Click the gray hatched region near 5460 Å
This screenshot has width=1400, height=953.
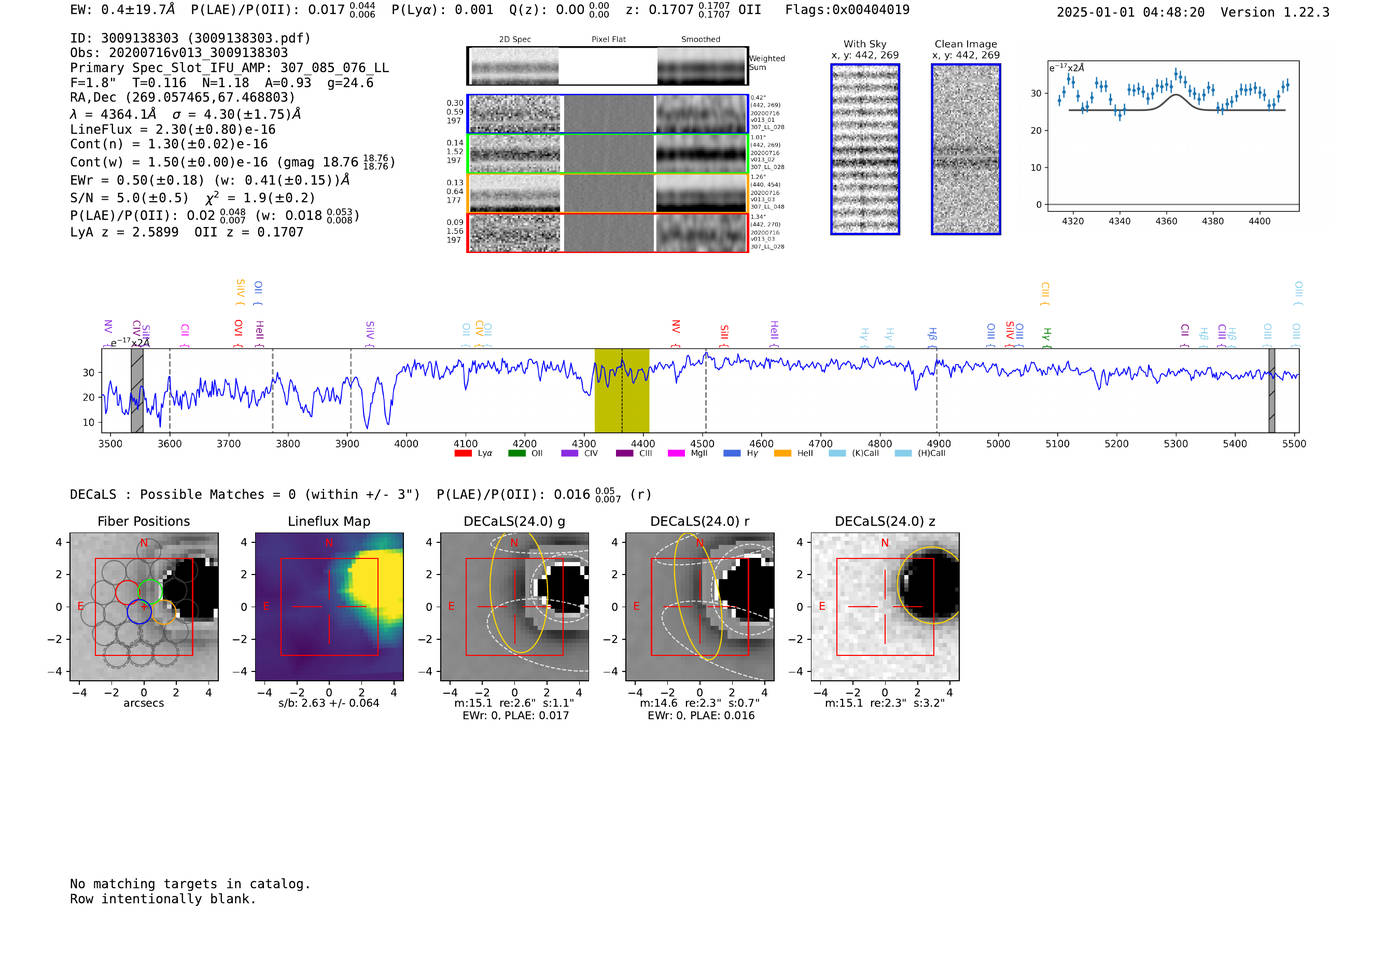click(x=1271, y=390)
